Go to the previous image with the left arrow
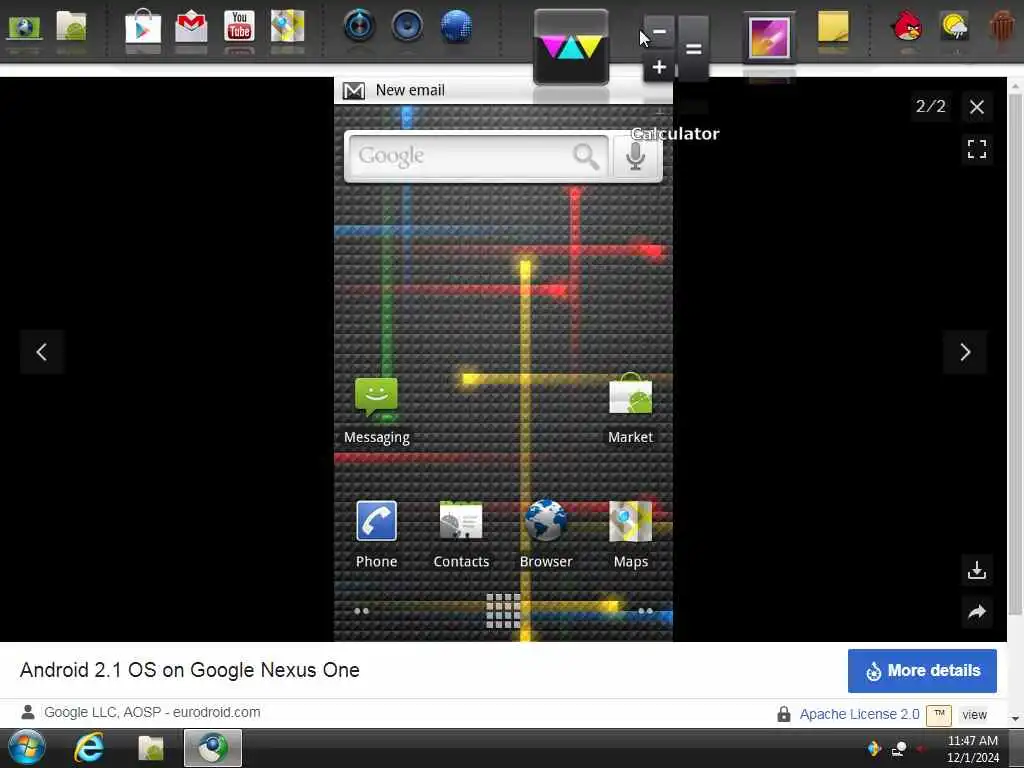The image size is (1024, 768). [42, 352]
